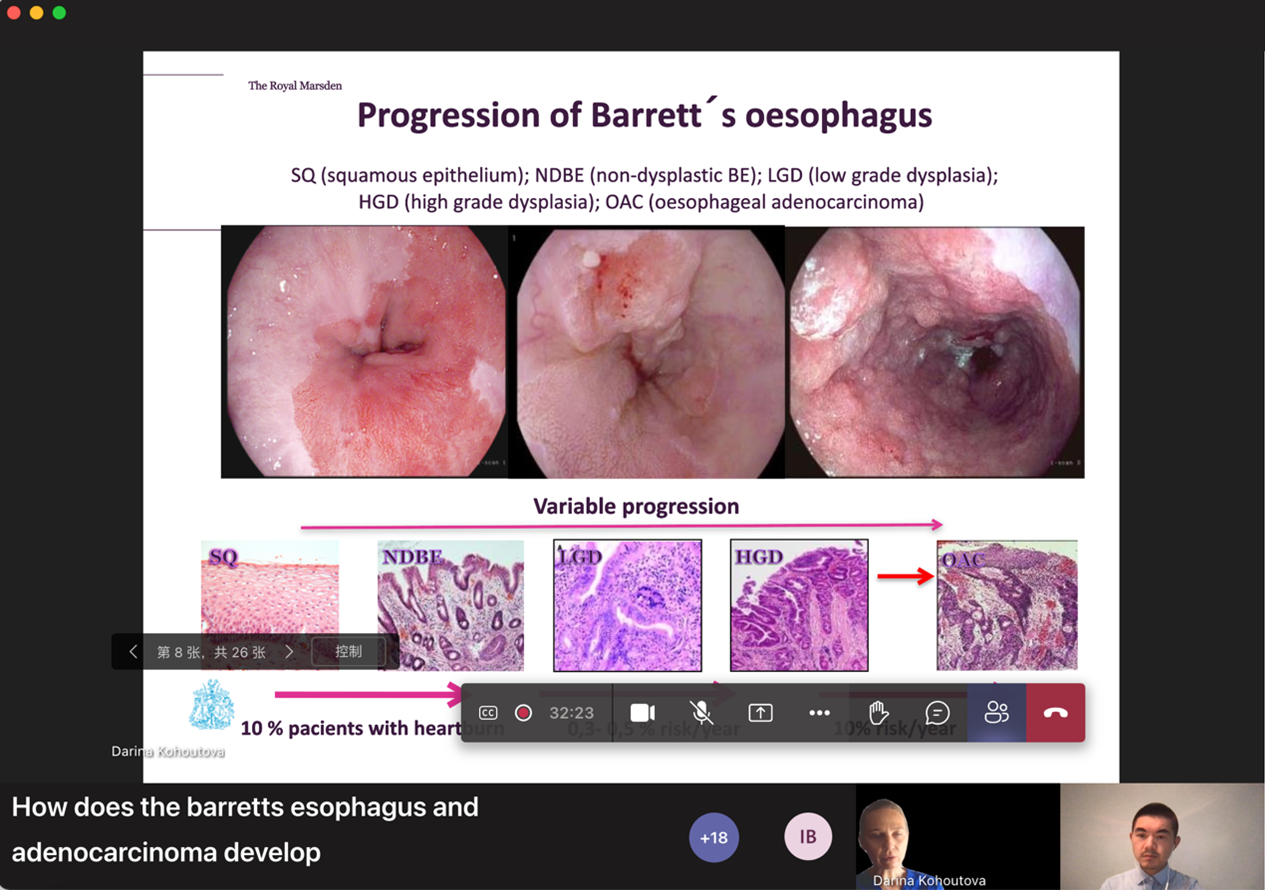The height and width of the screenshot is (890, 1265).
Task: Hang up with the red leave button
Action: [x=1056, y=713]
